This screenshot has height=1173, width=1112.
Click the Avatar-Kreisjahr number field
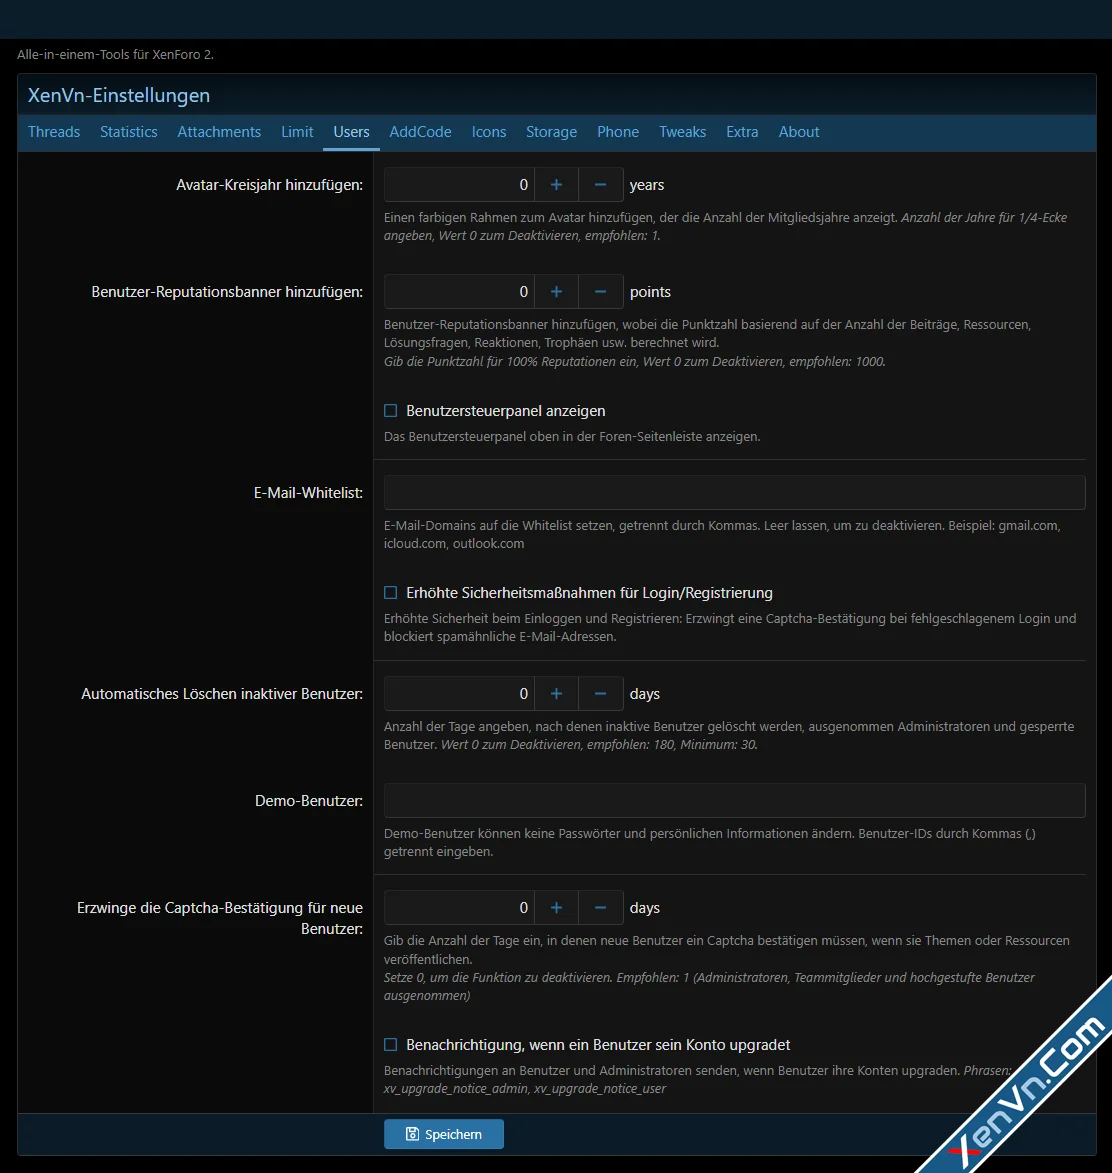pyautogui.click(x=459, y=185)
